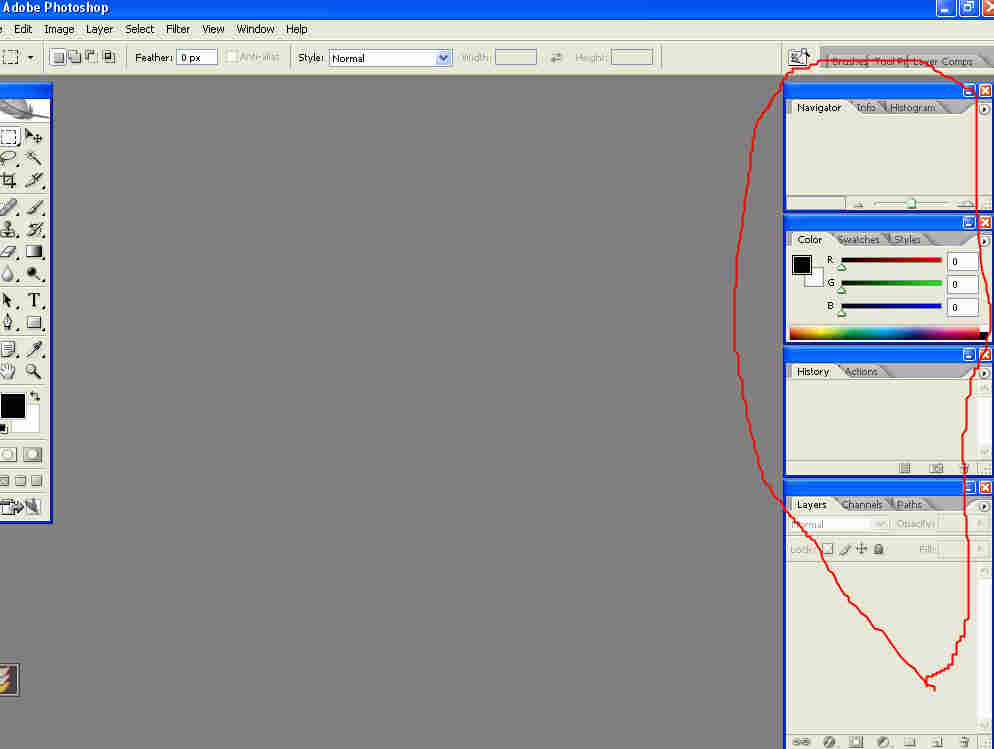Switch to the Swatches tab
The height and width of the screenshot is (749, 994).
pyautogui.click(x=858, y=240)
